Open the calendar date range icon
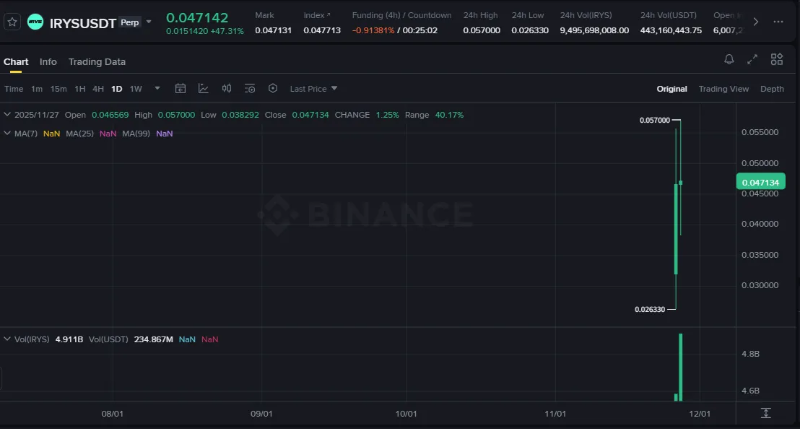The height and width of the screenshot is (429, 800). (x=180, y=88)
